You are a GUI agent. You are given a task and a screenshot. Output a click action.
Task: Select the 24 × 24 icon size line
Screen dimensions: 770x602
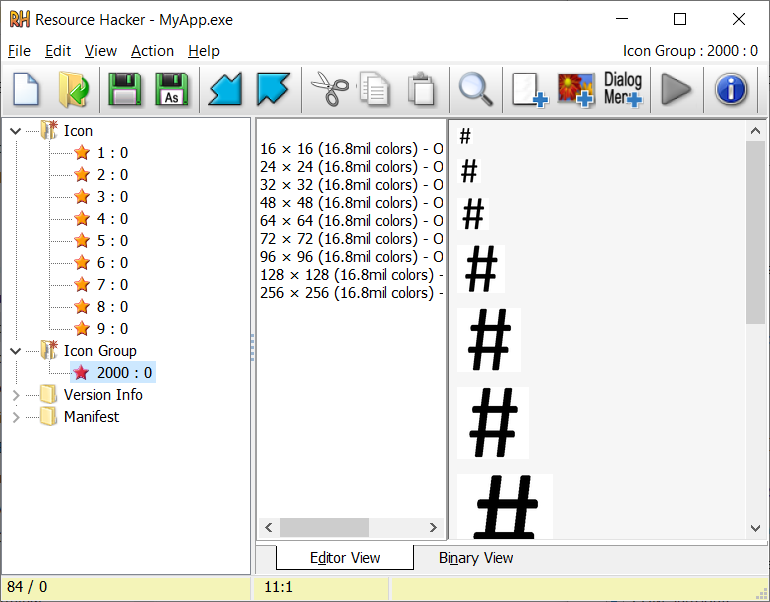coord(352,167)
